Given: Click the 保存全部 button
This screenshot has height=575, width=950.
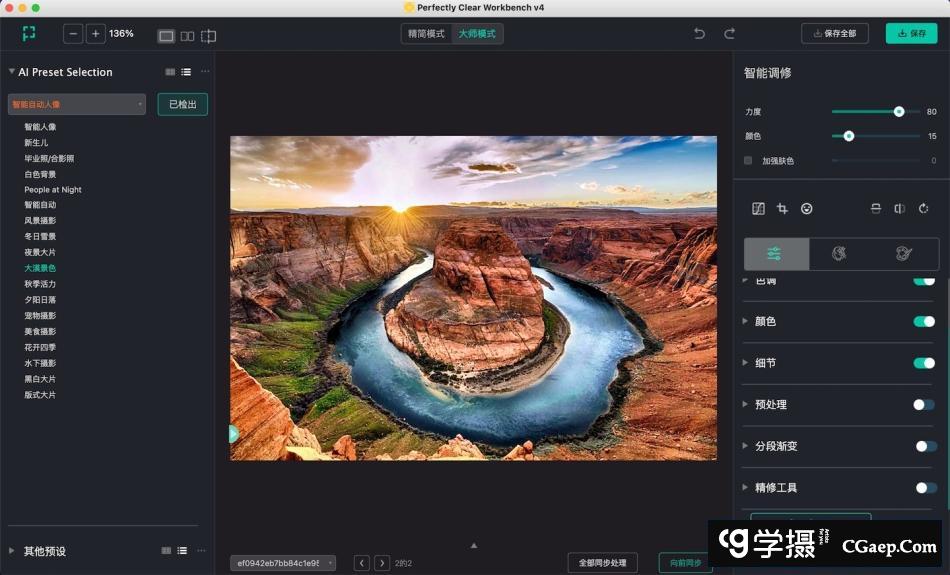Looking at the screenshot, I should click(x=834, y=33).
